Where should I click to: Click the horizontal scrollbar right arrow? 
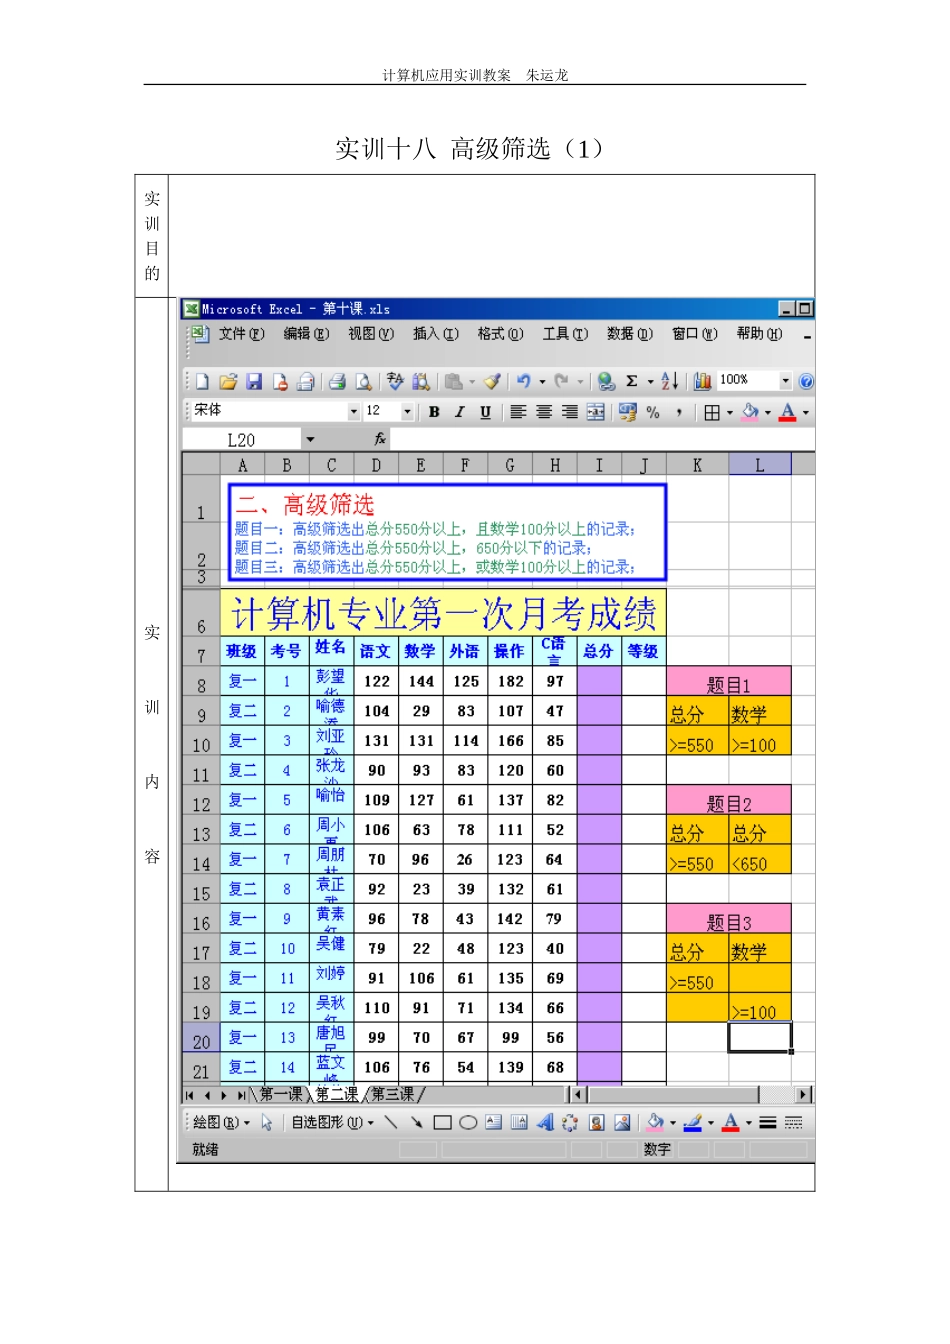click(x=803, y=1095)
